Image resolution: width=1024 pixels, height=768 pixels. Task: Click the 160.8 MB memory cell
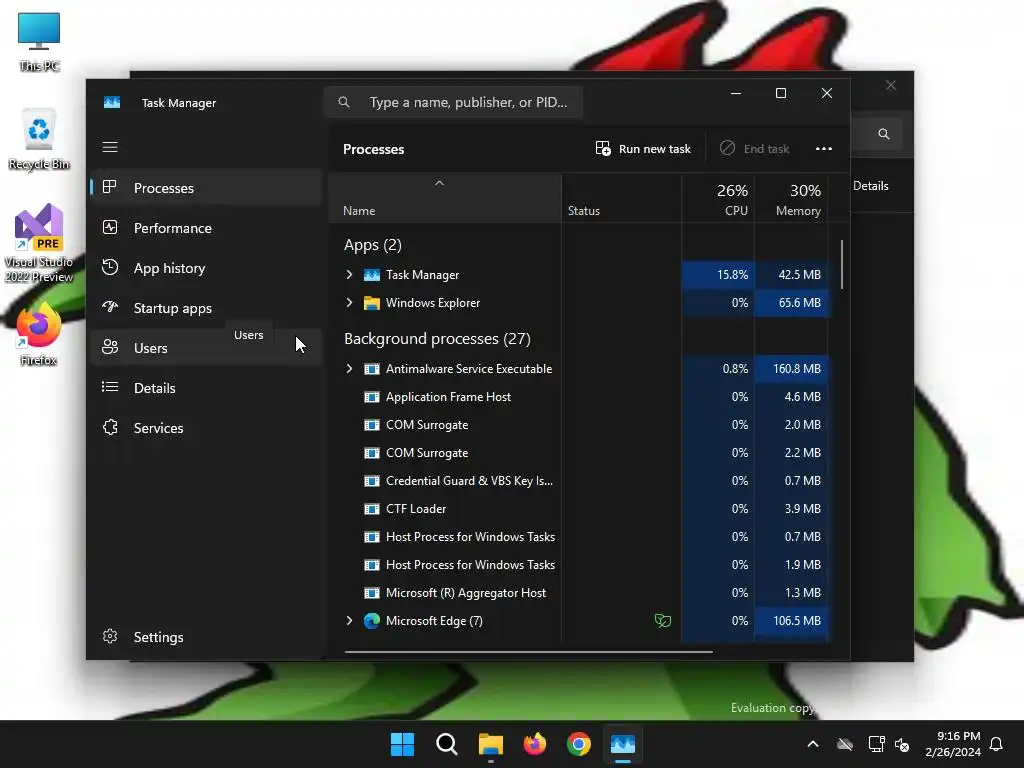792,368
